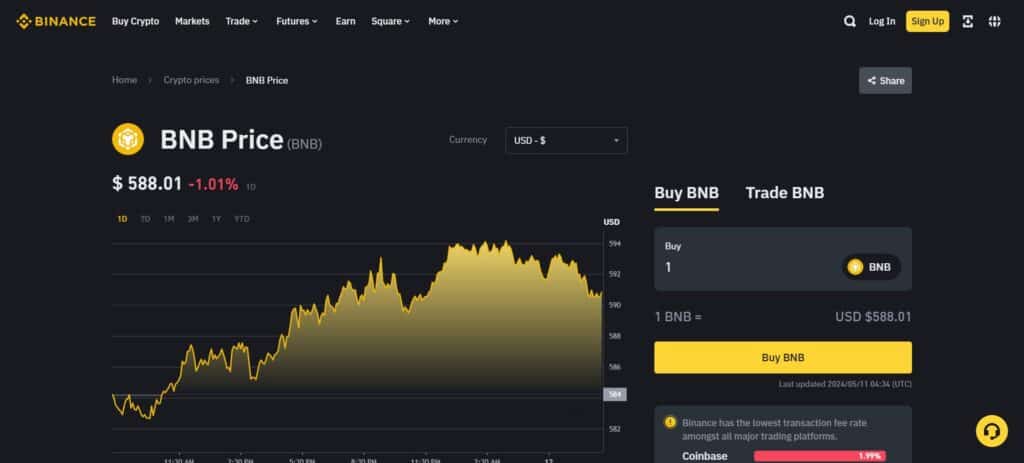The image size is (1024, 463).
Task: Click the Binance logo
Action: [x=56, y=22]
